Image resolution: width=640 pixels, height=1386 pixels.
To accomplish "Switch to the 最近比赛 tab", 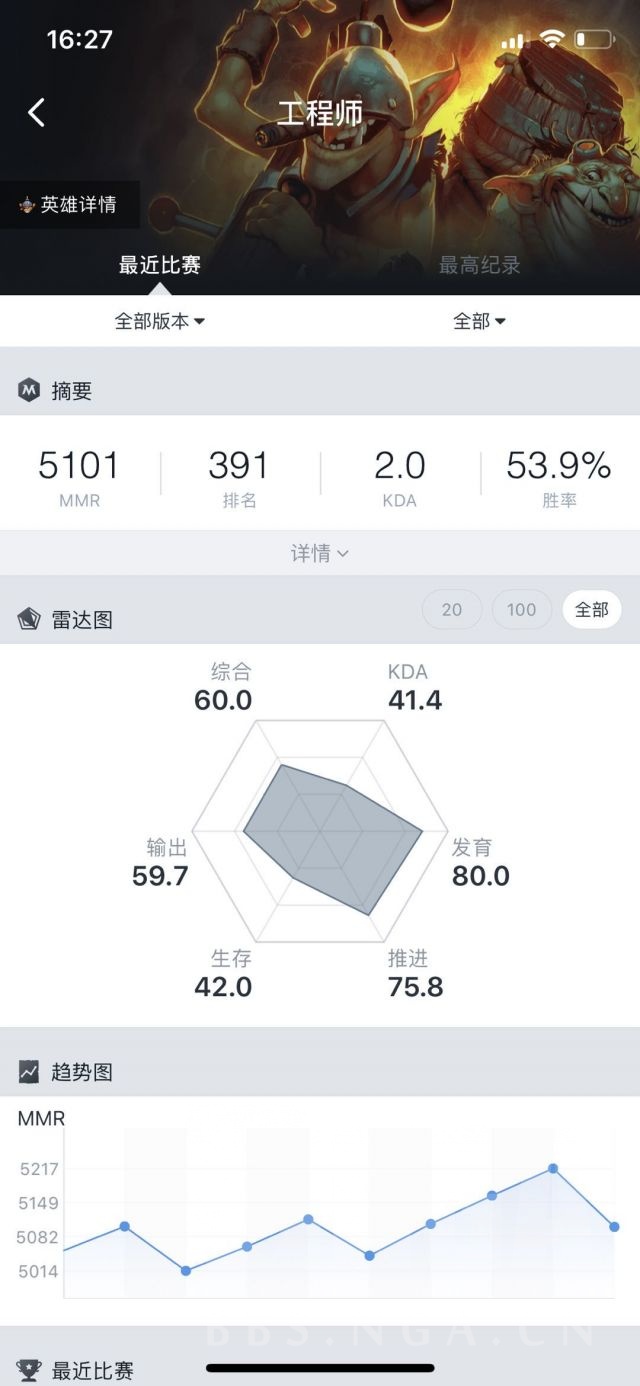I will 160,265.
